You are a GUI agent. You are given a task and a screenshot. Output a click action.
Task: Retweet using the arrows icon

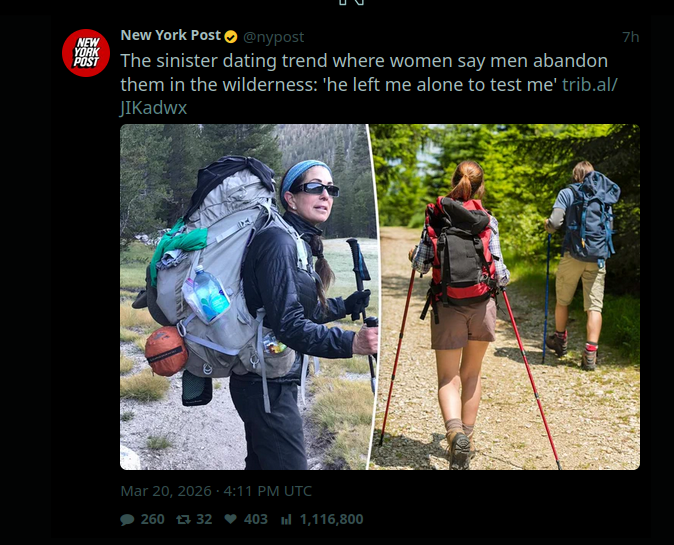click(x=184, y=520)
